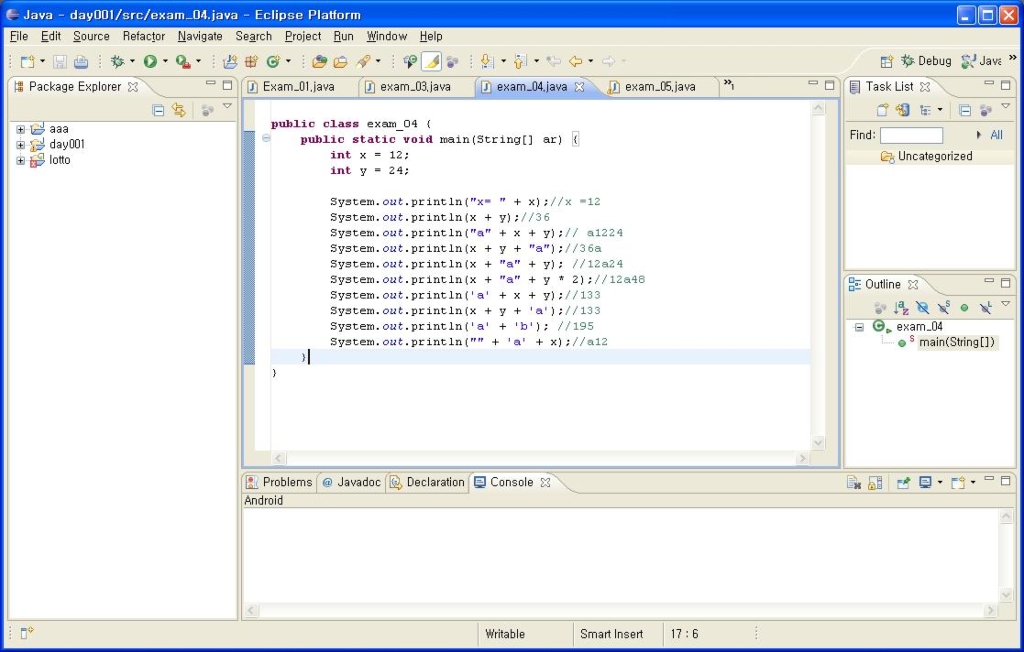Expand the lotto project tree node
The height and width of the screenshot is (652, 1024).
point(21,160)
